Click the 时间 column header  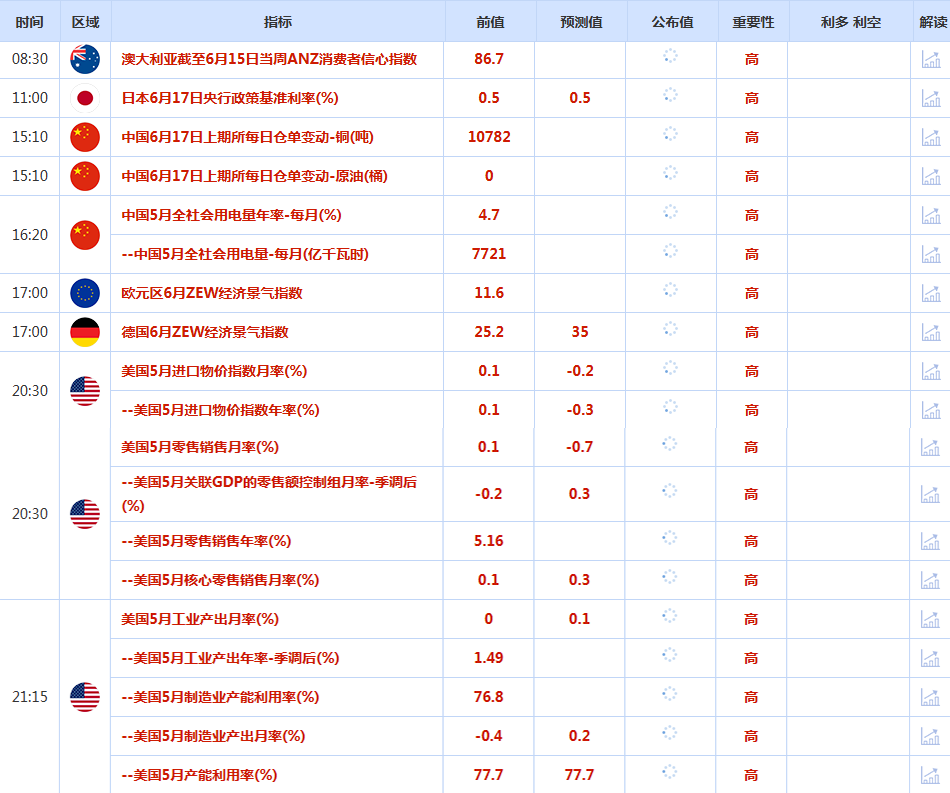(x=30, y=22)
